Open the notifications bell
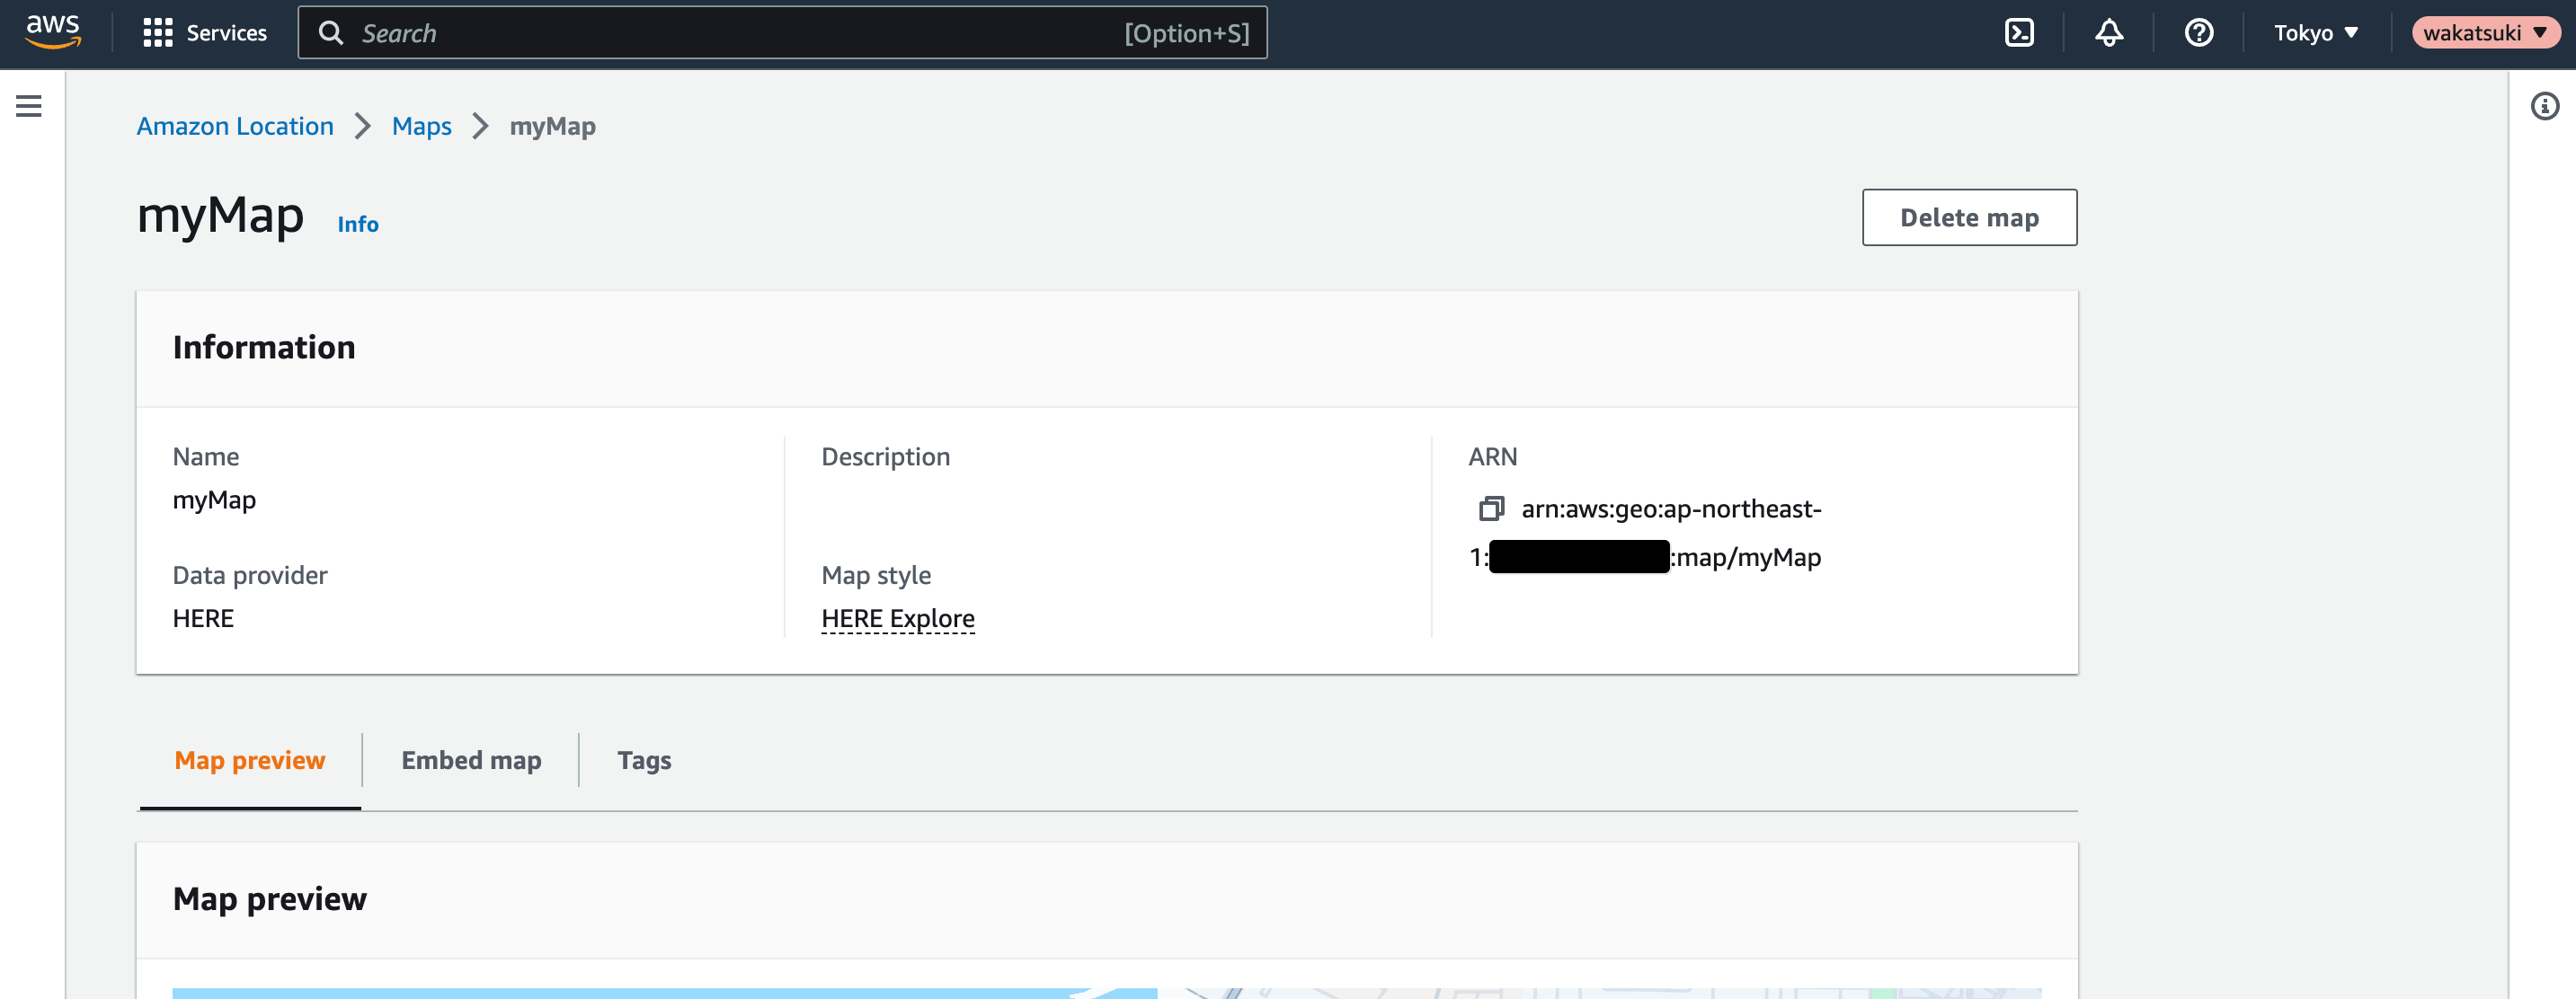Image resolution: width=2576 pixels, height=999 pixels. [x=2109, y=33]
